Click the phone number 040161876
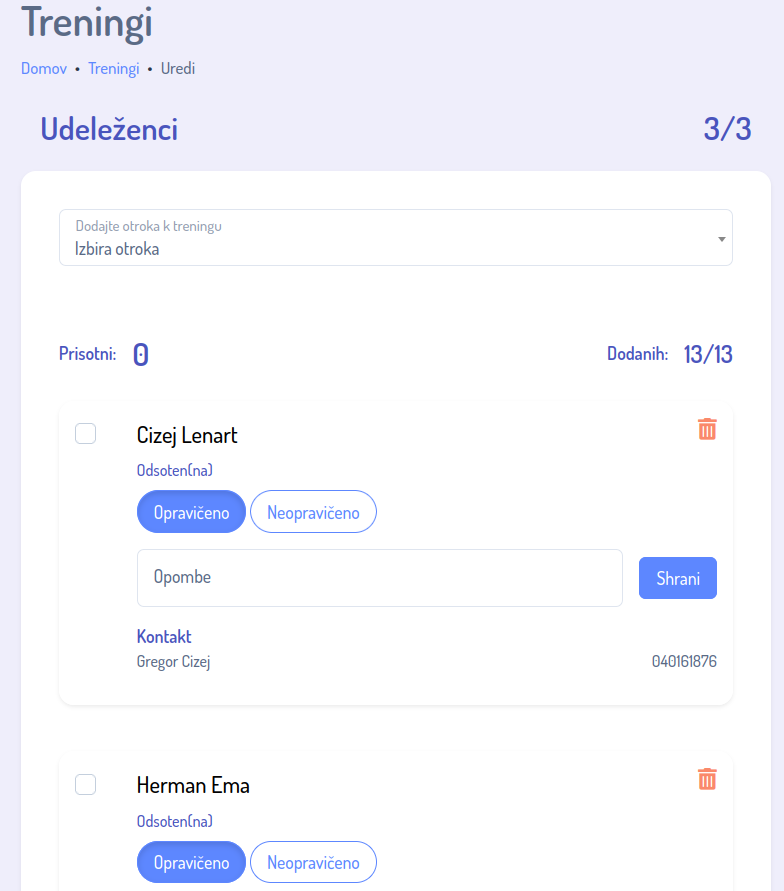The width and height of the screenshot is (784, 891). point(684,661)
